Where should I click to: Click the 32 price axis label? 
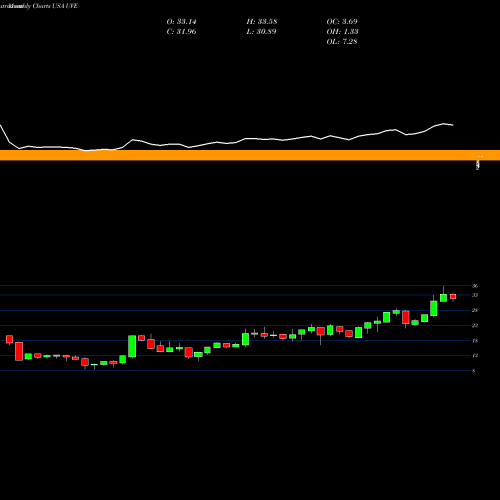pyautogui.click(x=475, y=295)
